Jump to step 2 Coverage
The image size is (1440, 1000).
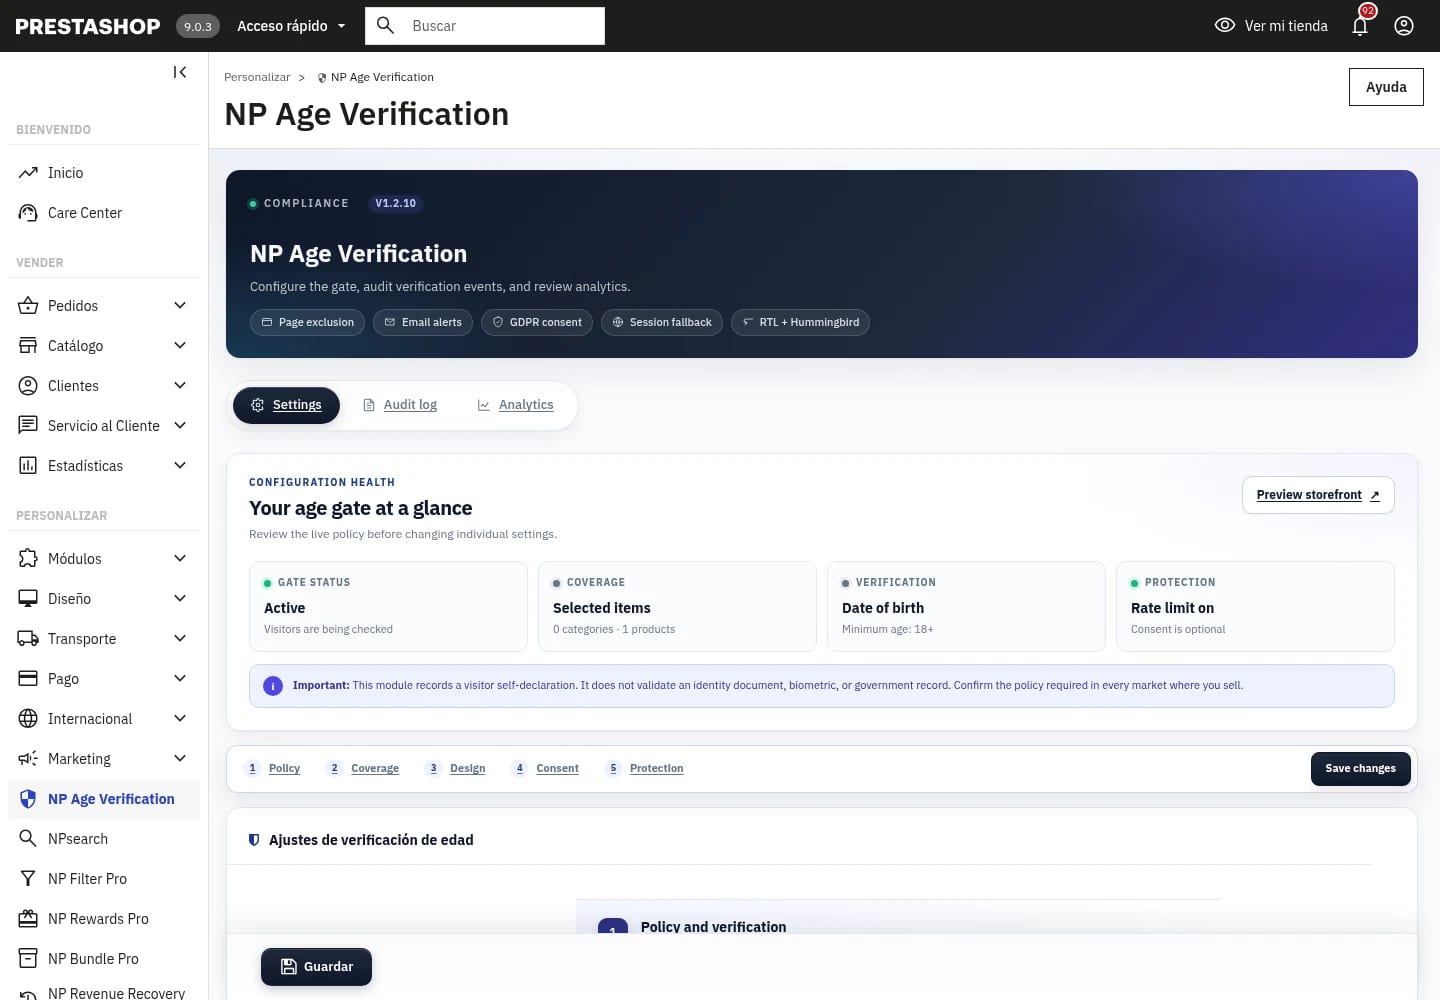tap(364, 768)
